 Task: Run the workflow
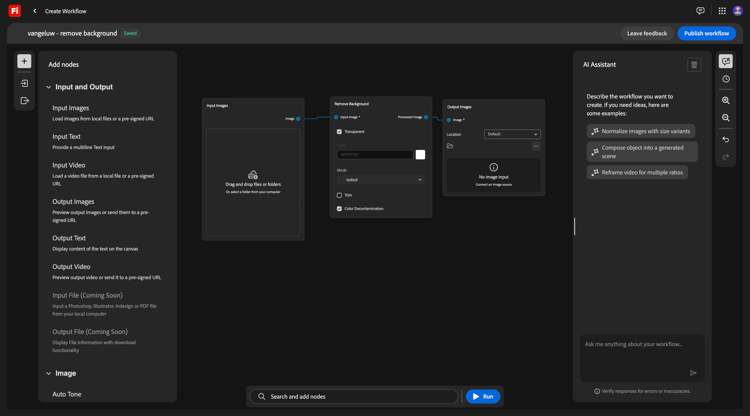[x=483, y=396]
